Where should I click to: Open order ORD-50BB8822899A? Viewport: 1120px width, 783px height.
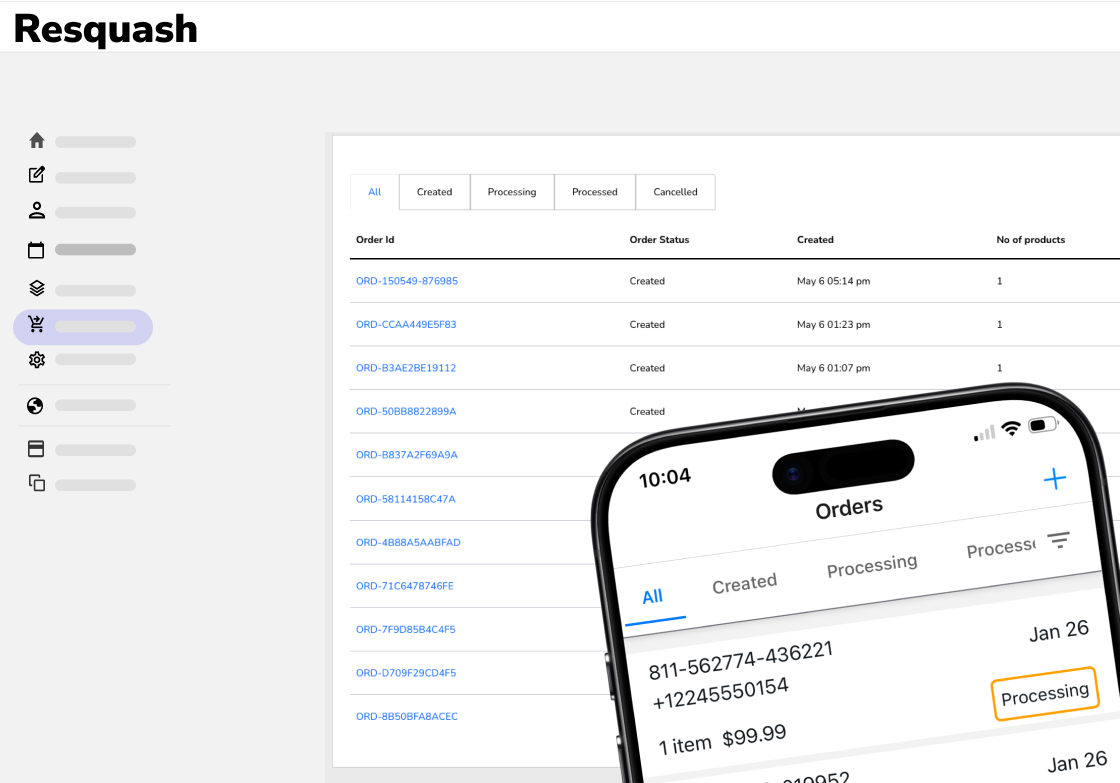pyautogui.click(x=406, y=412)
